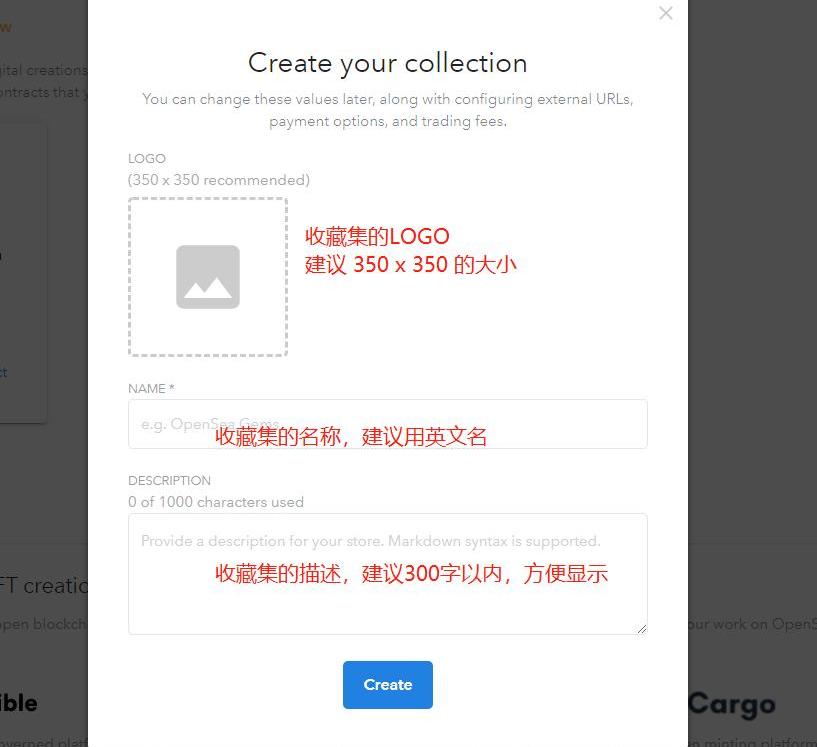Click the red annotation over the description box
Viewport: 817px width, 747px height.
[x=411, y=574]
